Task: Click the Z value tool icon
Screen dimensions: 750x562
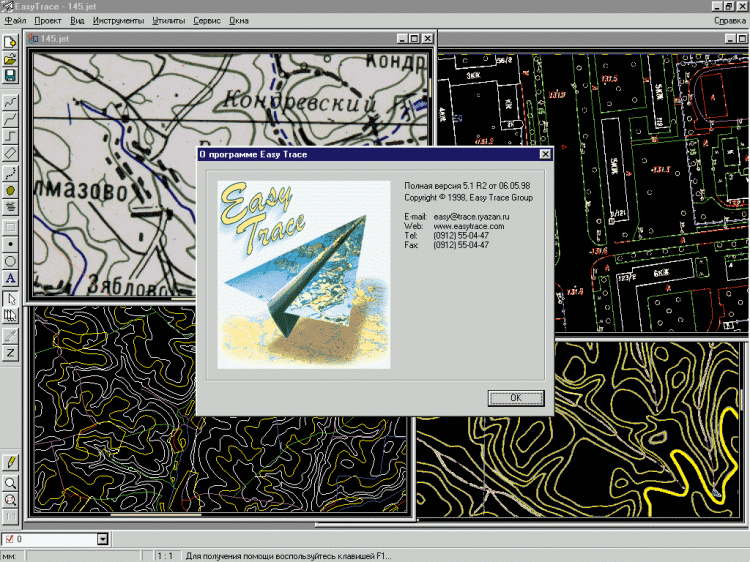Action: click(10, 353)
